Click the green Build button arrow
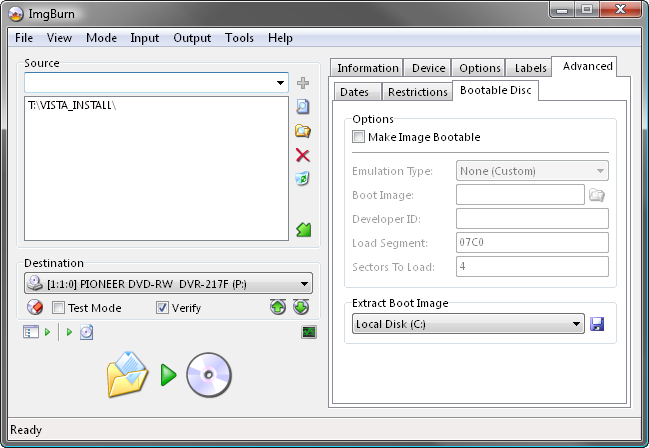The width and height of the screenshot is (649, 448). pyautogui.click(x=168, y=375)
